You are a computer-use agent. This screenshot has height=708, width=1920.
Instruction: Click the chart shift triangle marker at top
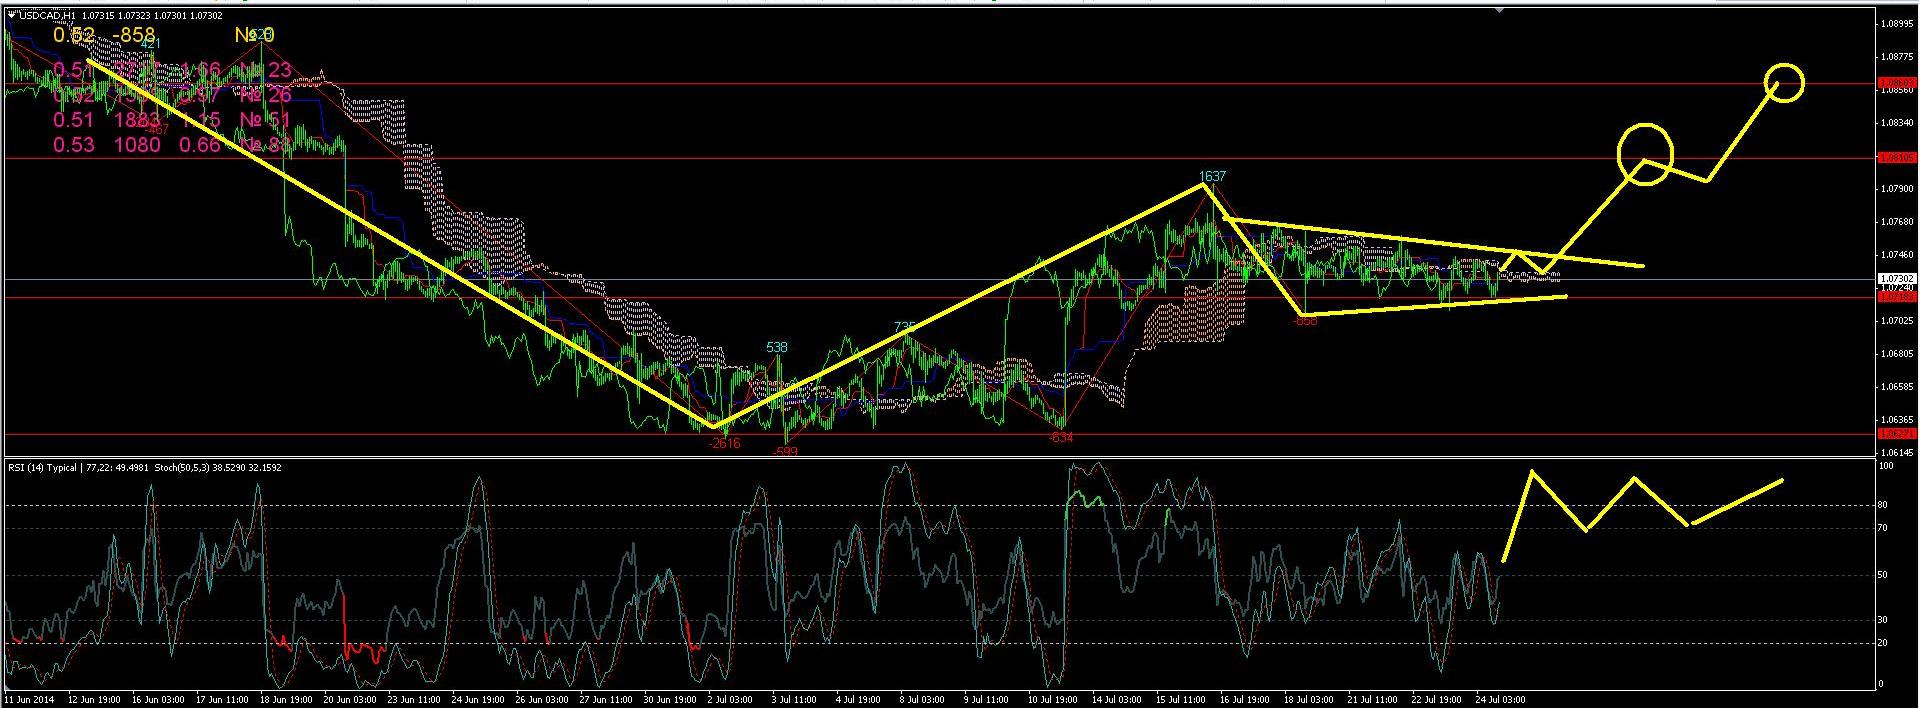click(1500, 9)
